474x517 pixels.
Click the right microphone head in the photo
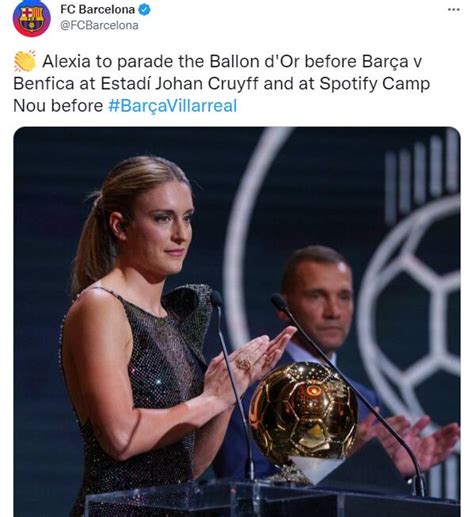[x=279, y=303]
